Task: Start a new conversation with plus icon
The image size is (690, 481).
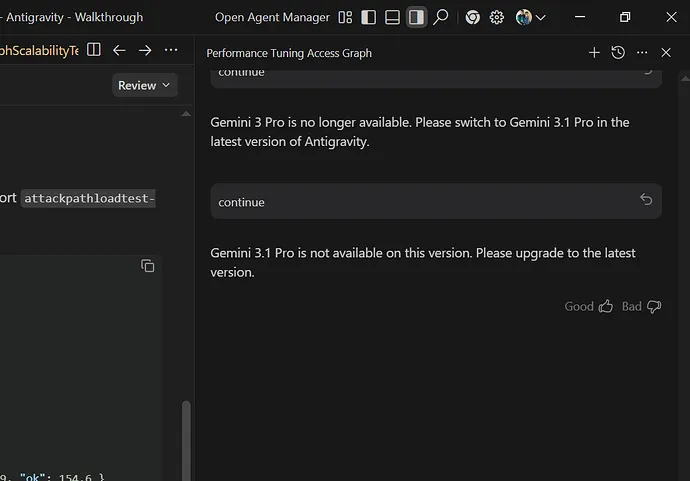Action: (594, 53)
